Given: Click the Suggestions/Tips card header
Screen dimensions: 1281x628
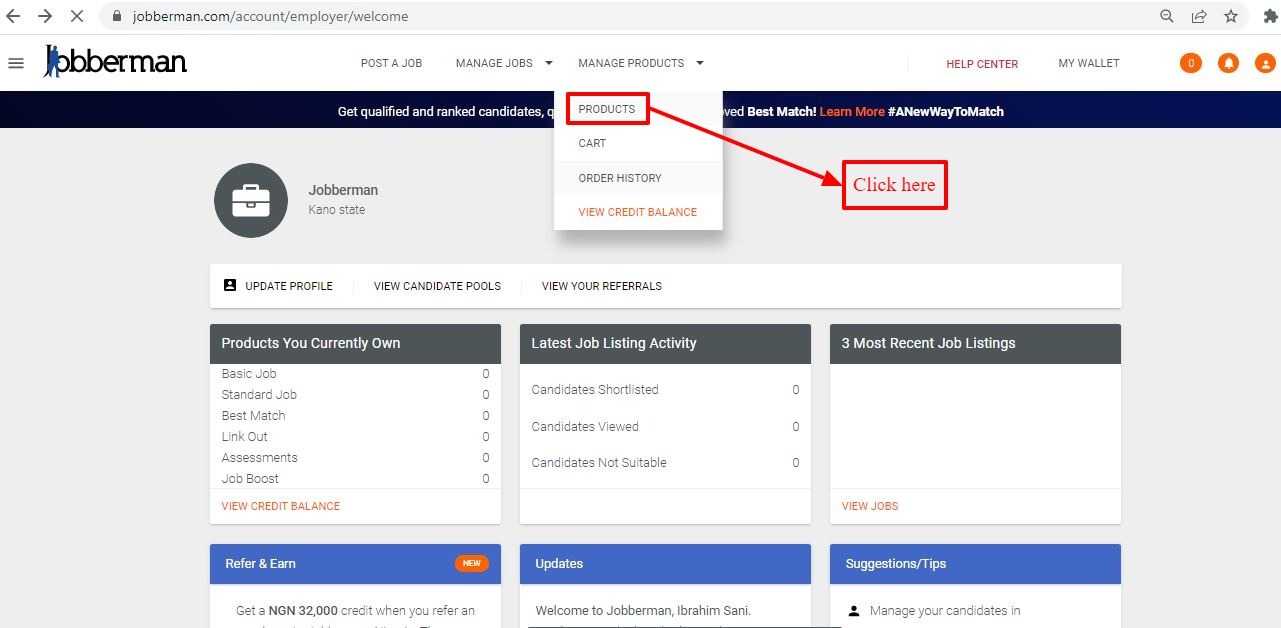Looking at the screenshot, I should pyautogui.click(x=975, y=564).
